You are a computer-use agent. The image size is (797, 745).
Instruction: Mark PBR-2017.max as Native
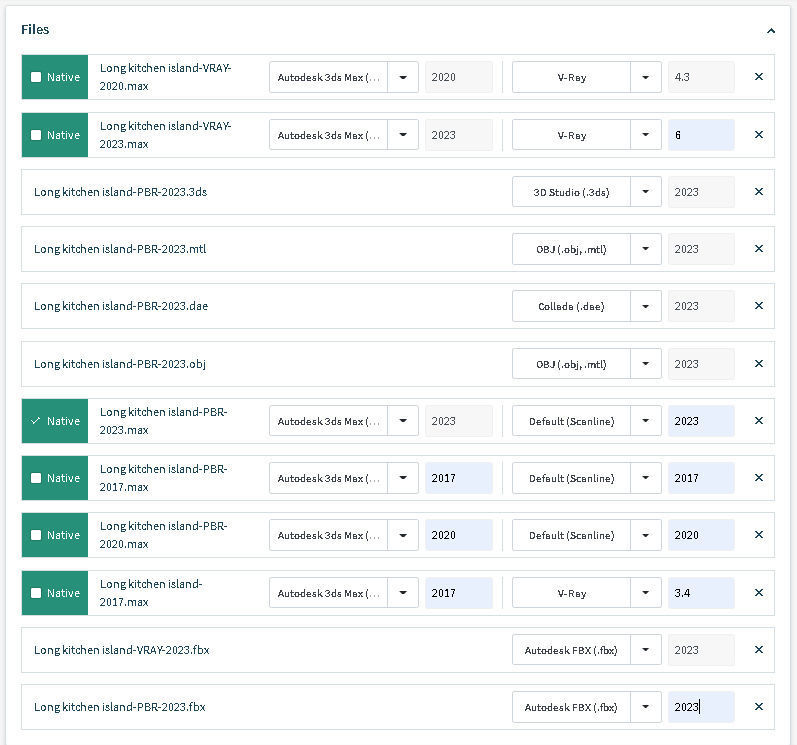click(37, 478)
